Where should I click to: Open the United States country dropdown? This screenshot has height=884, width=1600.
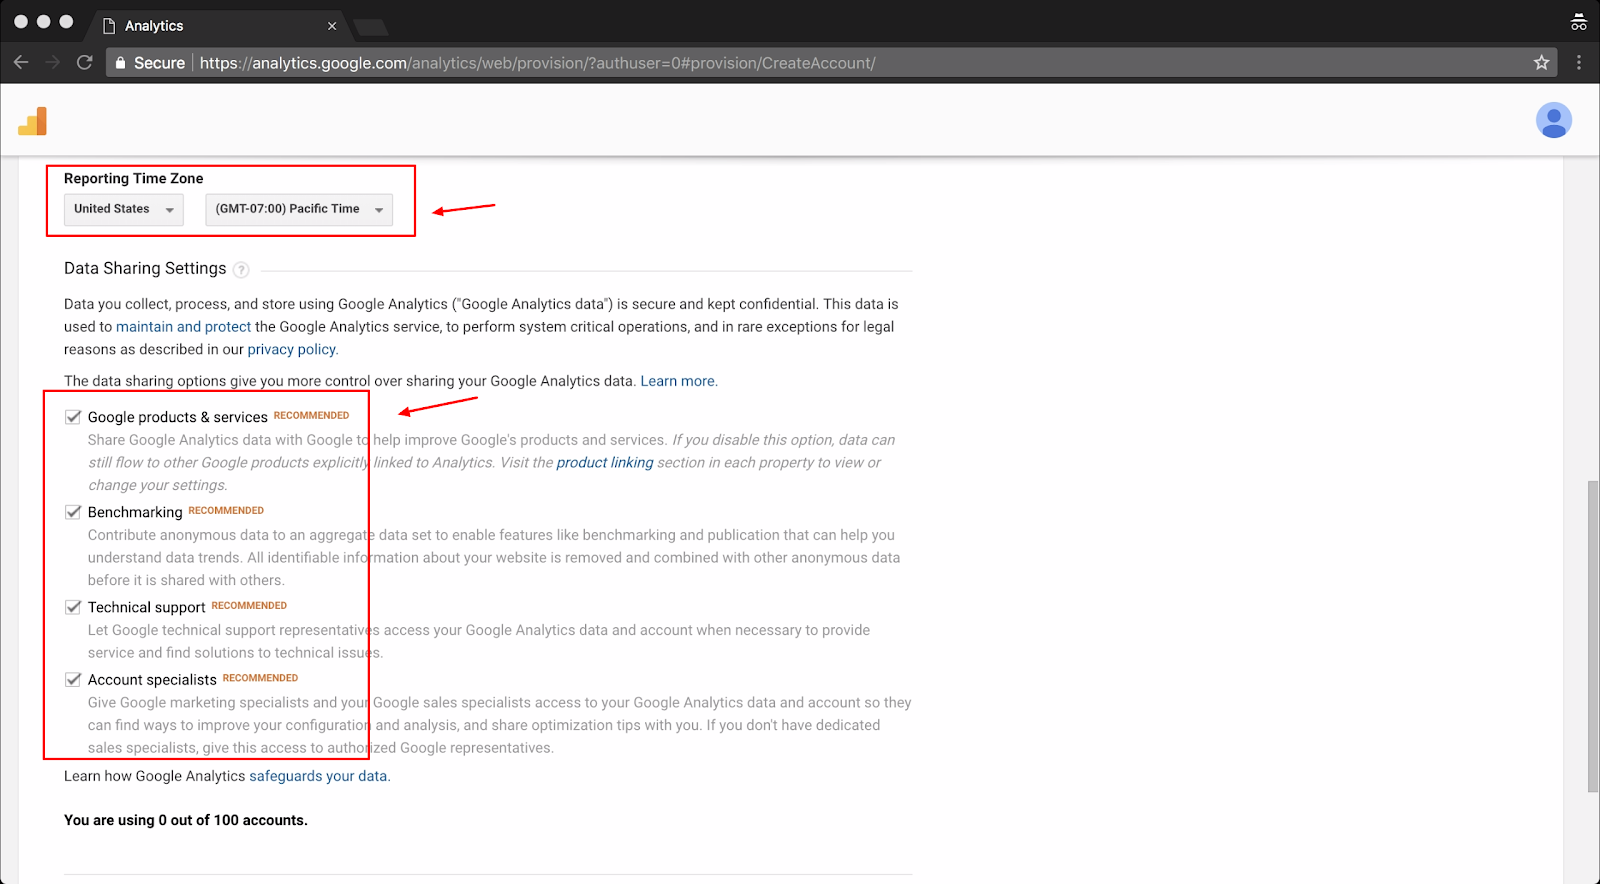tap(124, 209)
